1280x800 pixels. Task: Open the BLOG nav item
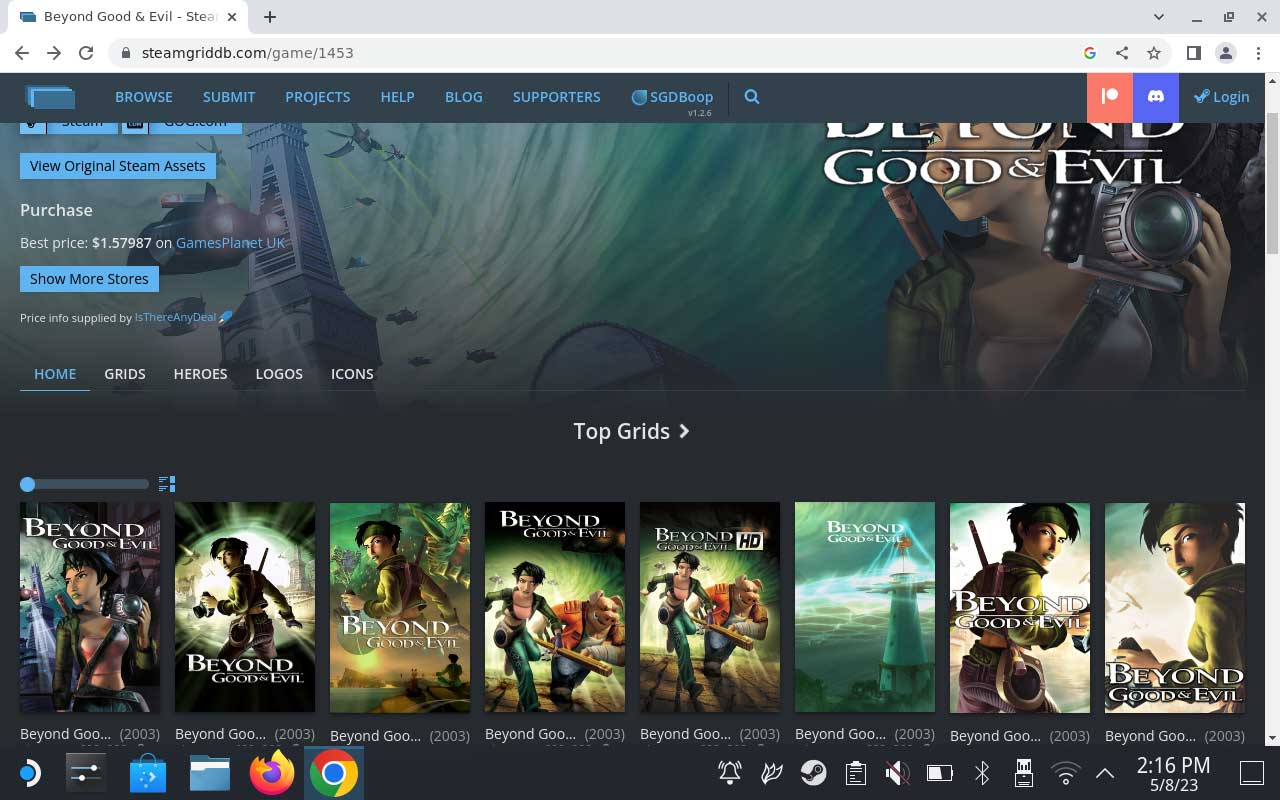(463, 97)
